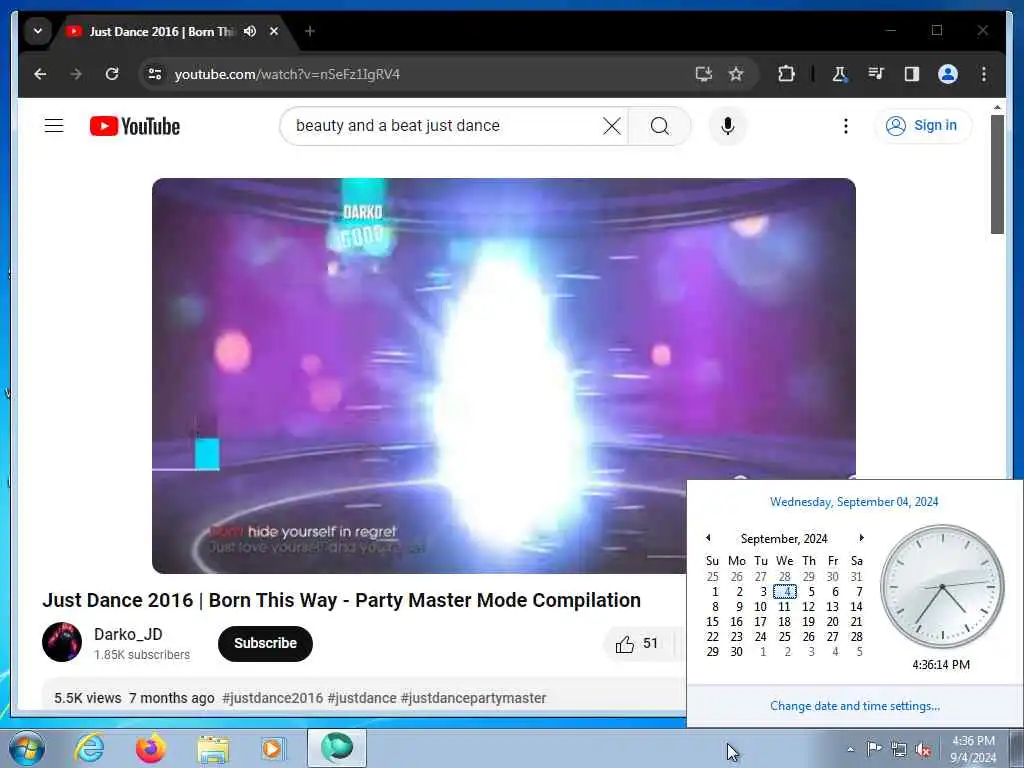Open Windows Explorer folder on taskbar
This screenshot has width=1024, height=768.
point(213,749)
